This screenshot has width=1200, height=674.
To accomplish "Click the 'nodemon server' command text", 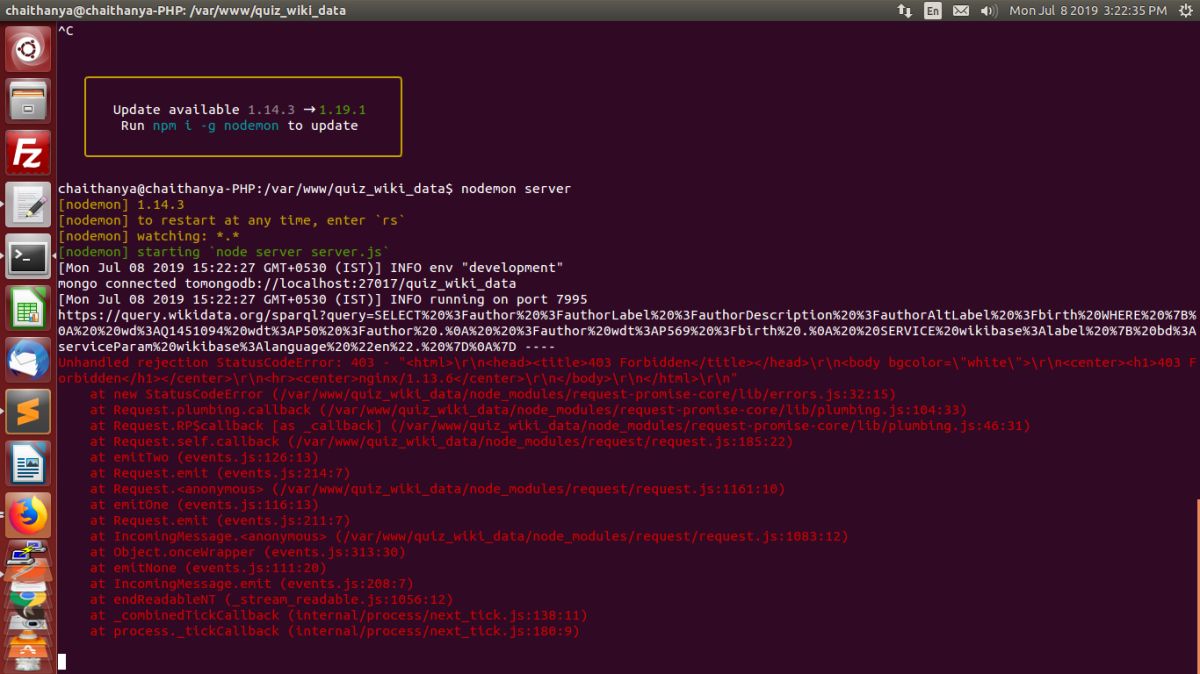I will tap(516, 188).
